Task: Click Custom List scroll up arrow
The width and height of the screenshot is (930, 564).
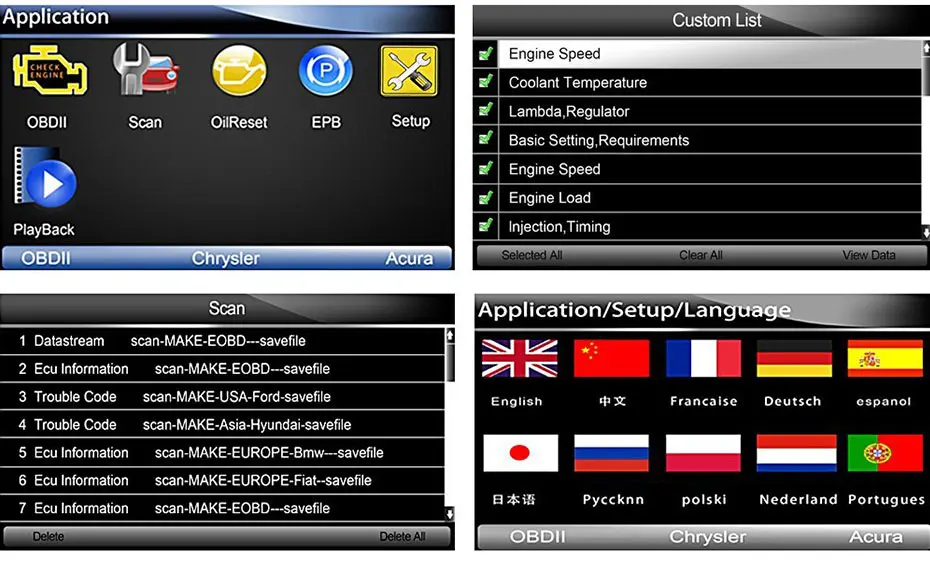Action: coord(926,49)
